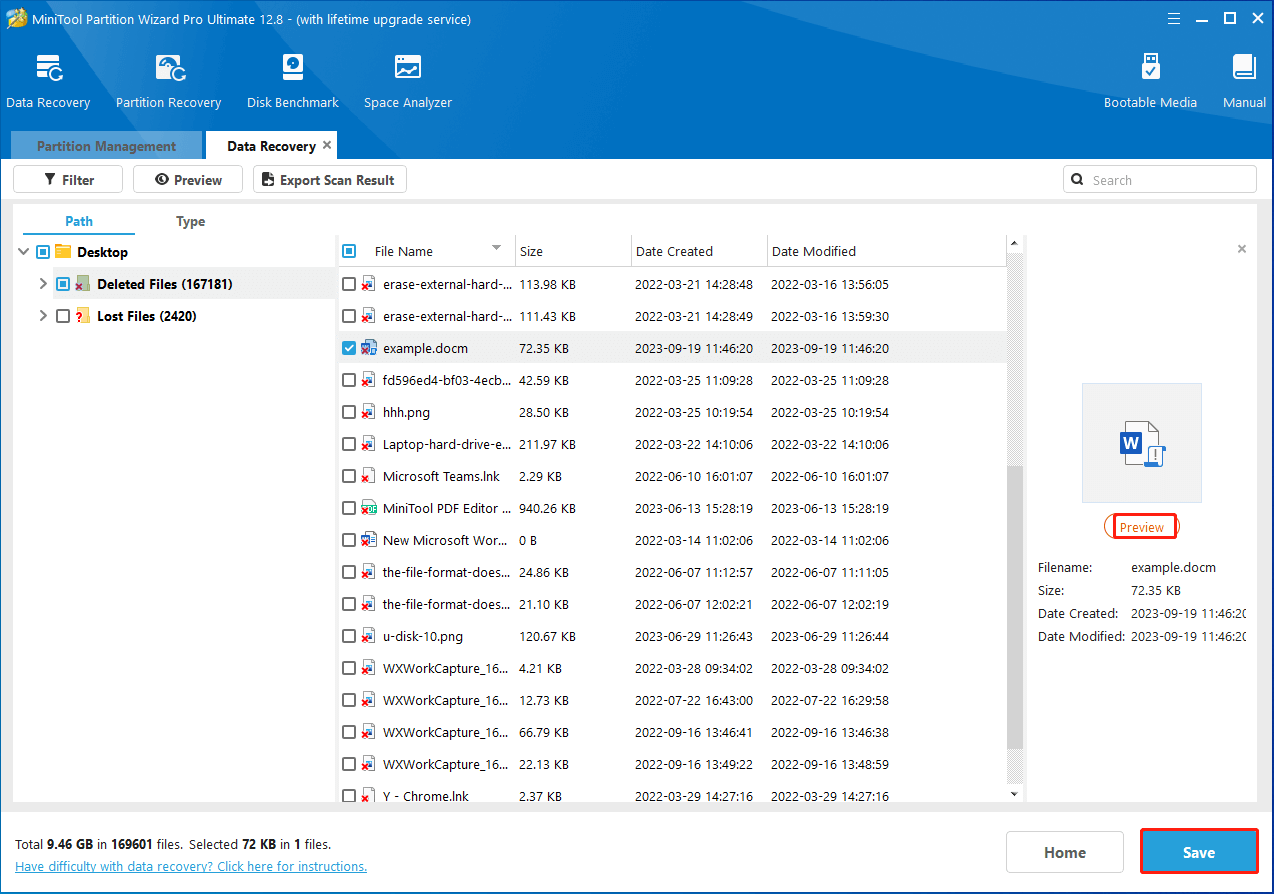This screenshot has width=1274, height=894.
Task: Click the file list scroll up arrow
Action: (x=1015, y=244)
